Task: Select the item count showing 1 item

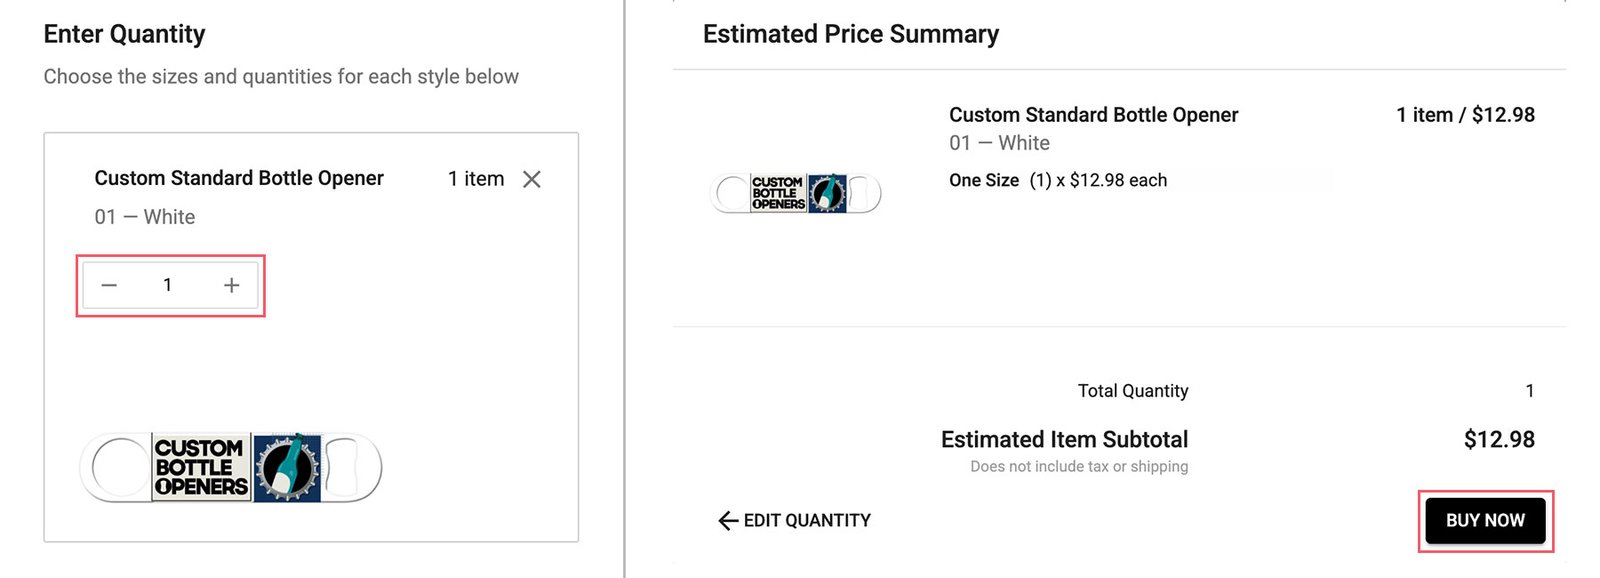Action: pos(474,179)
